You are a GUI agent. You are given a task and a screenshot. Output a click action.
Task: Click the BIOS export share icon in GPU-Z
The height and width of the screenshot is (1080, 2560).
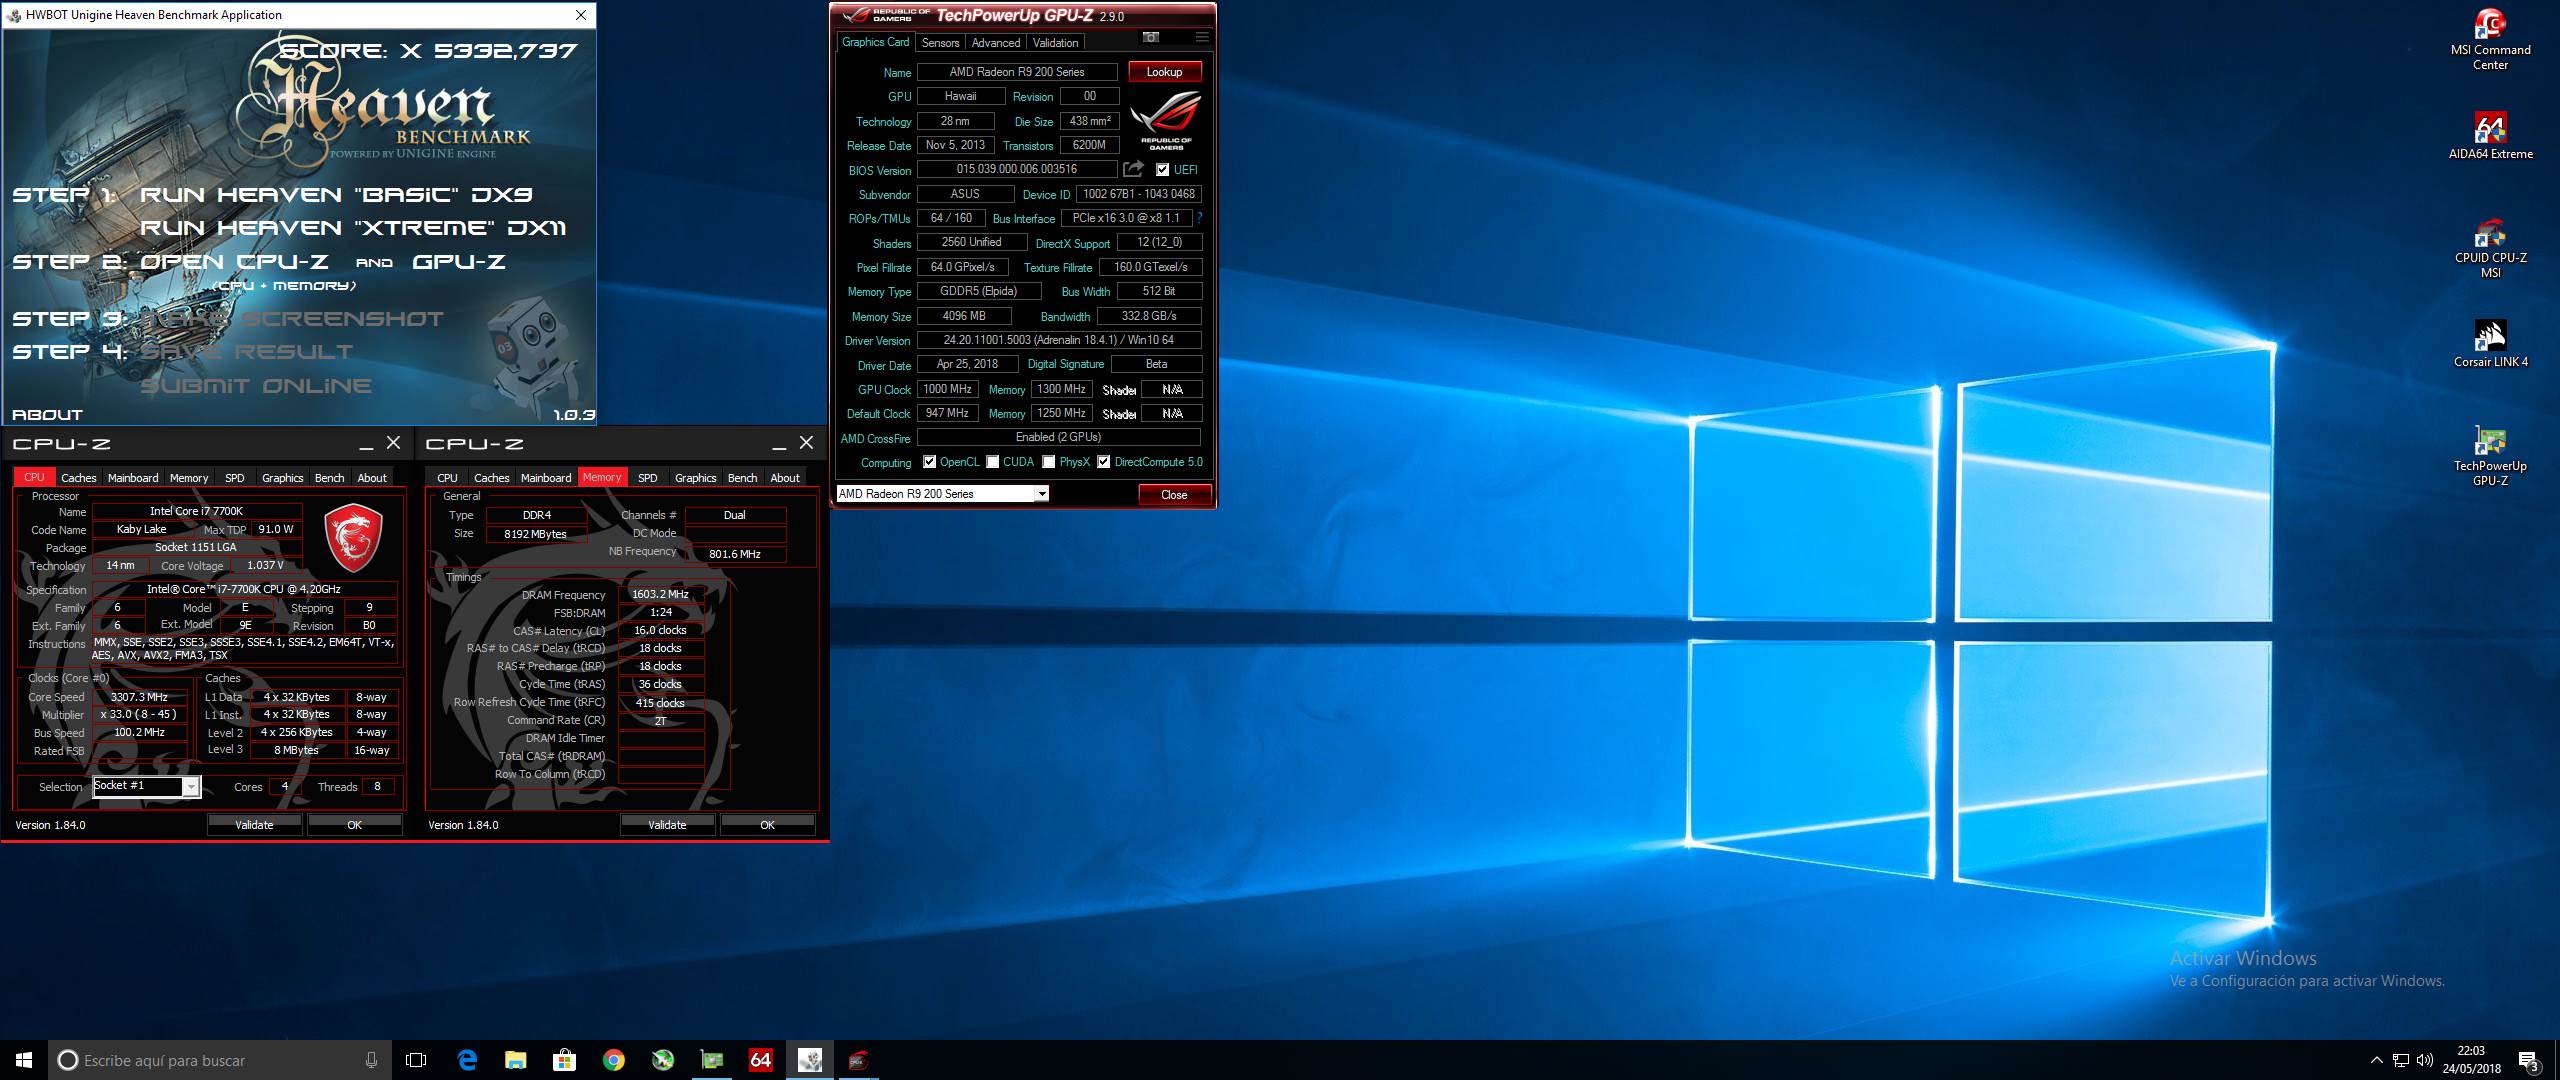tap(1133, 169)
